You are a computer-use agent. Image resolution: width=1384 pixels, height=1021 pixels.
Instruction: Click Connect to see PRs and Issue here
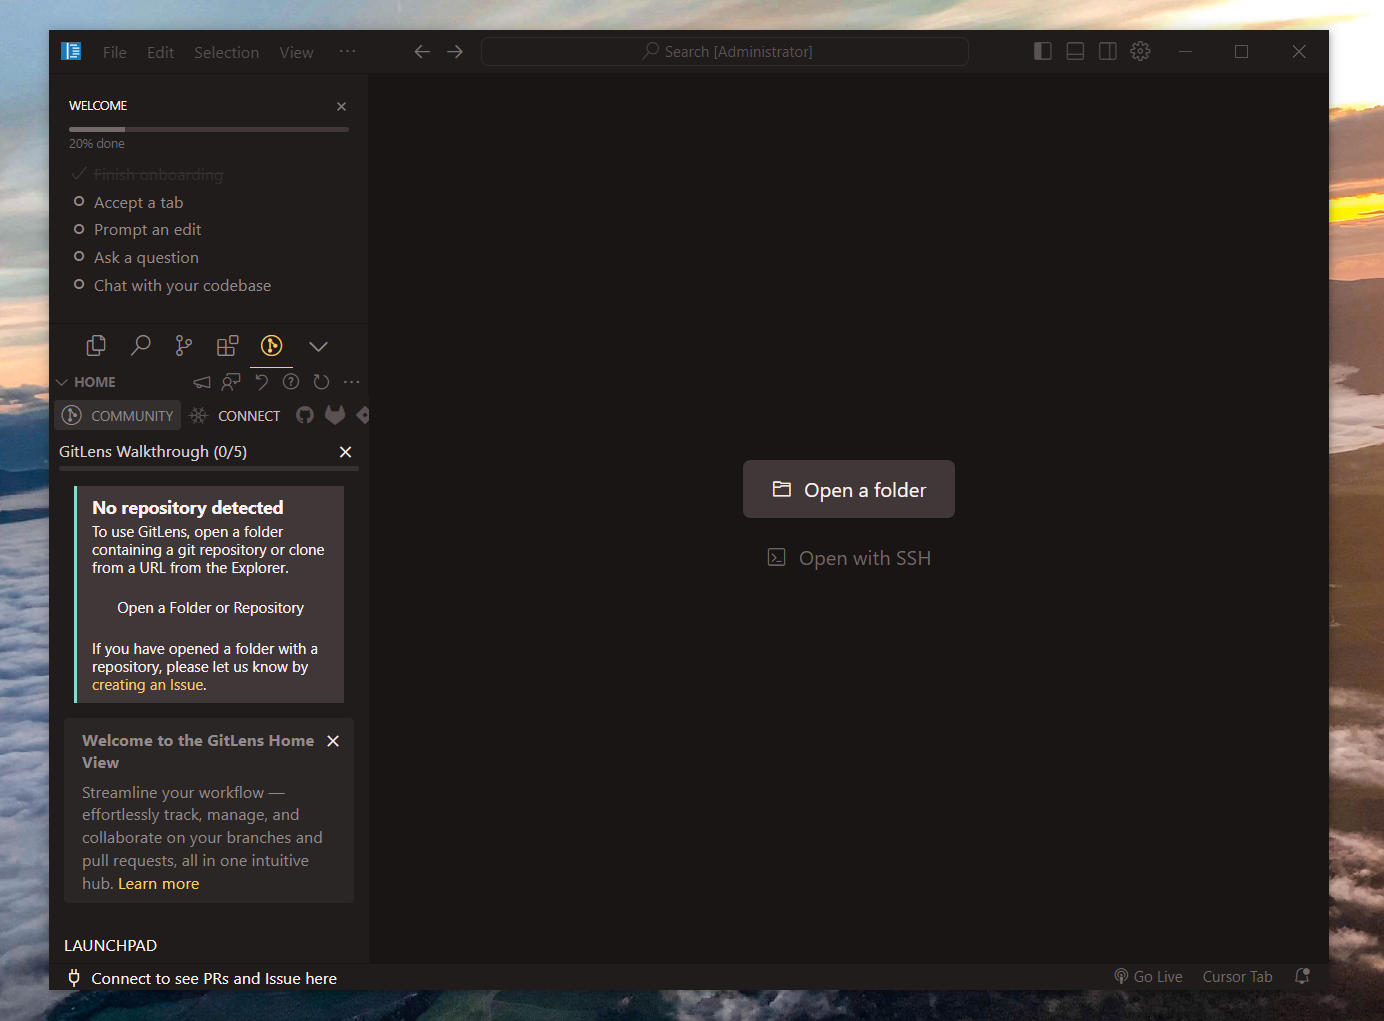pos(214,978)
